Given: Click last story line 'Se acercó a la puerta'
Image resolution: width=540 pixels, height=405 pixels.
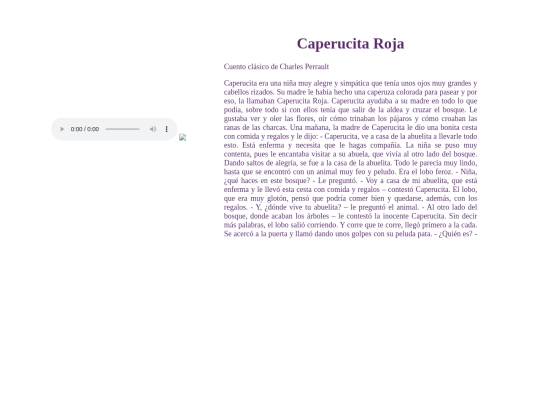Looking at the screenshot, I should (351, 234).
